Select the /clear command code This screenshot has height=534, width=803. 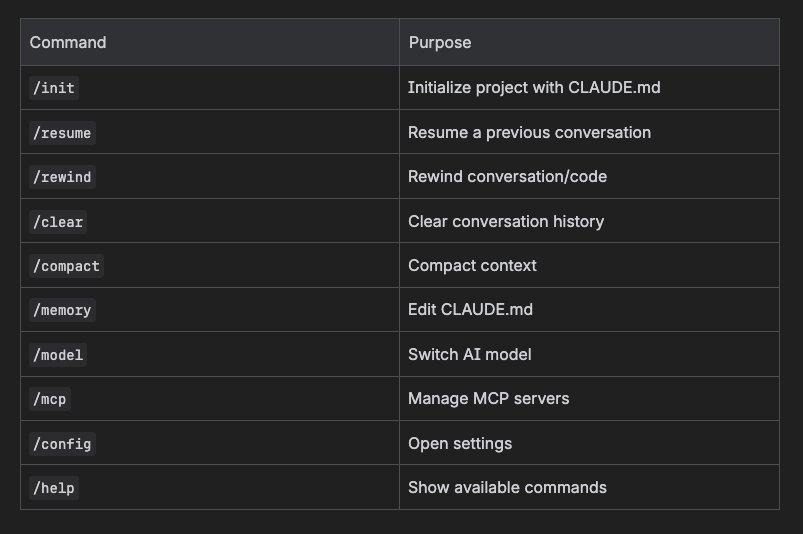coord(58,222)
